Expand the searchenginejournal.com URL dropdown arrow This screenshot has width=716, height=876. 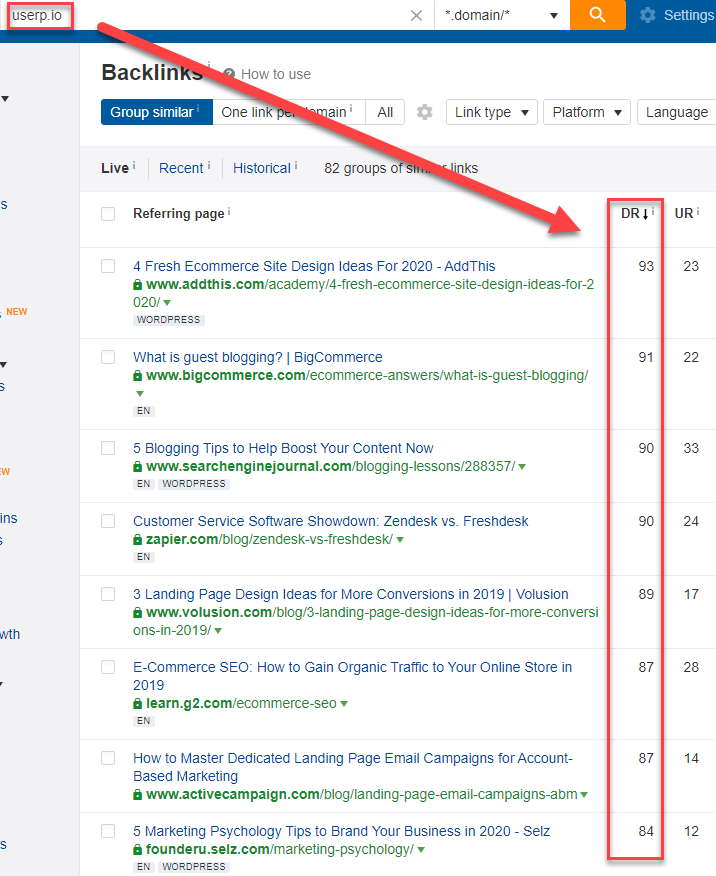[x=522, y=467]
